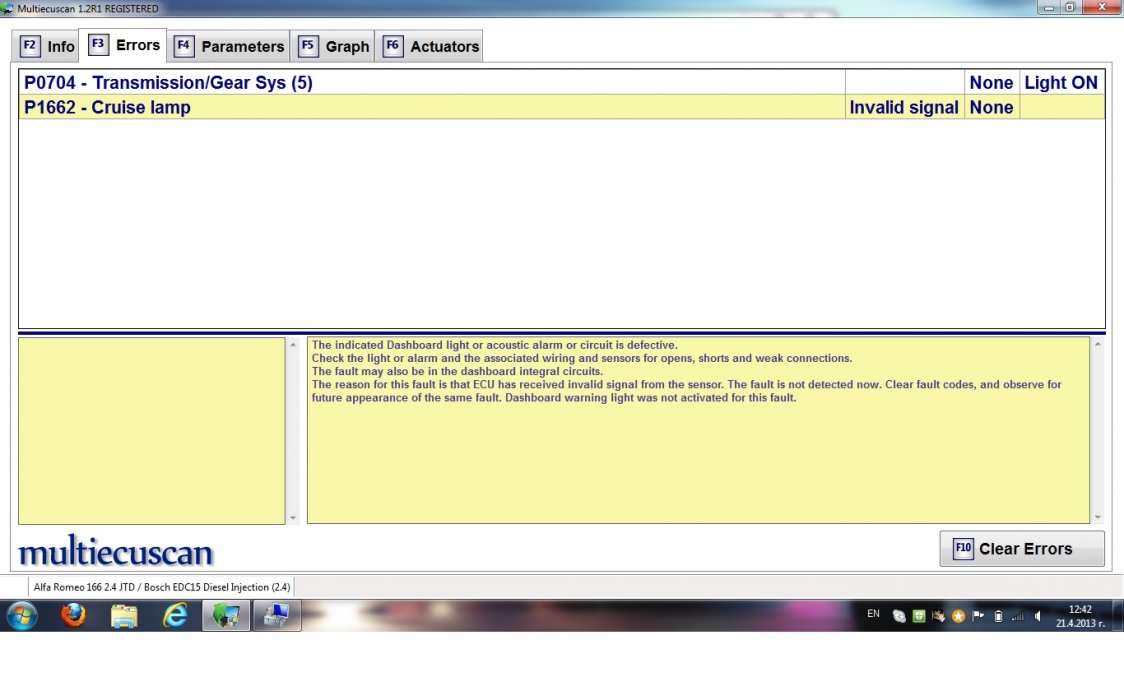The width and height of the screenshot is (1124, 691).
Task: Click the EN language indicator in taskbar
Action: click(x=873, y=614)
